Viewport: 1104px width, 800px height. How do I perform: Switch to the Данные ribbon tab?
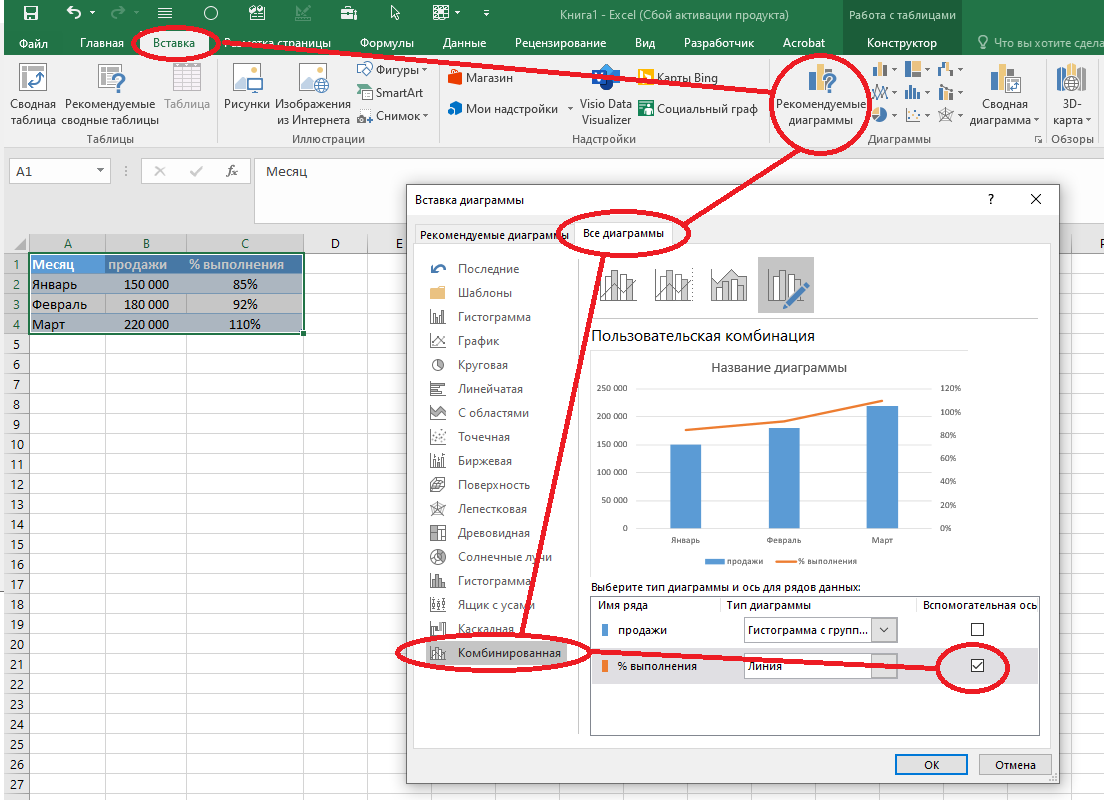pos(464,43)
